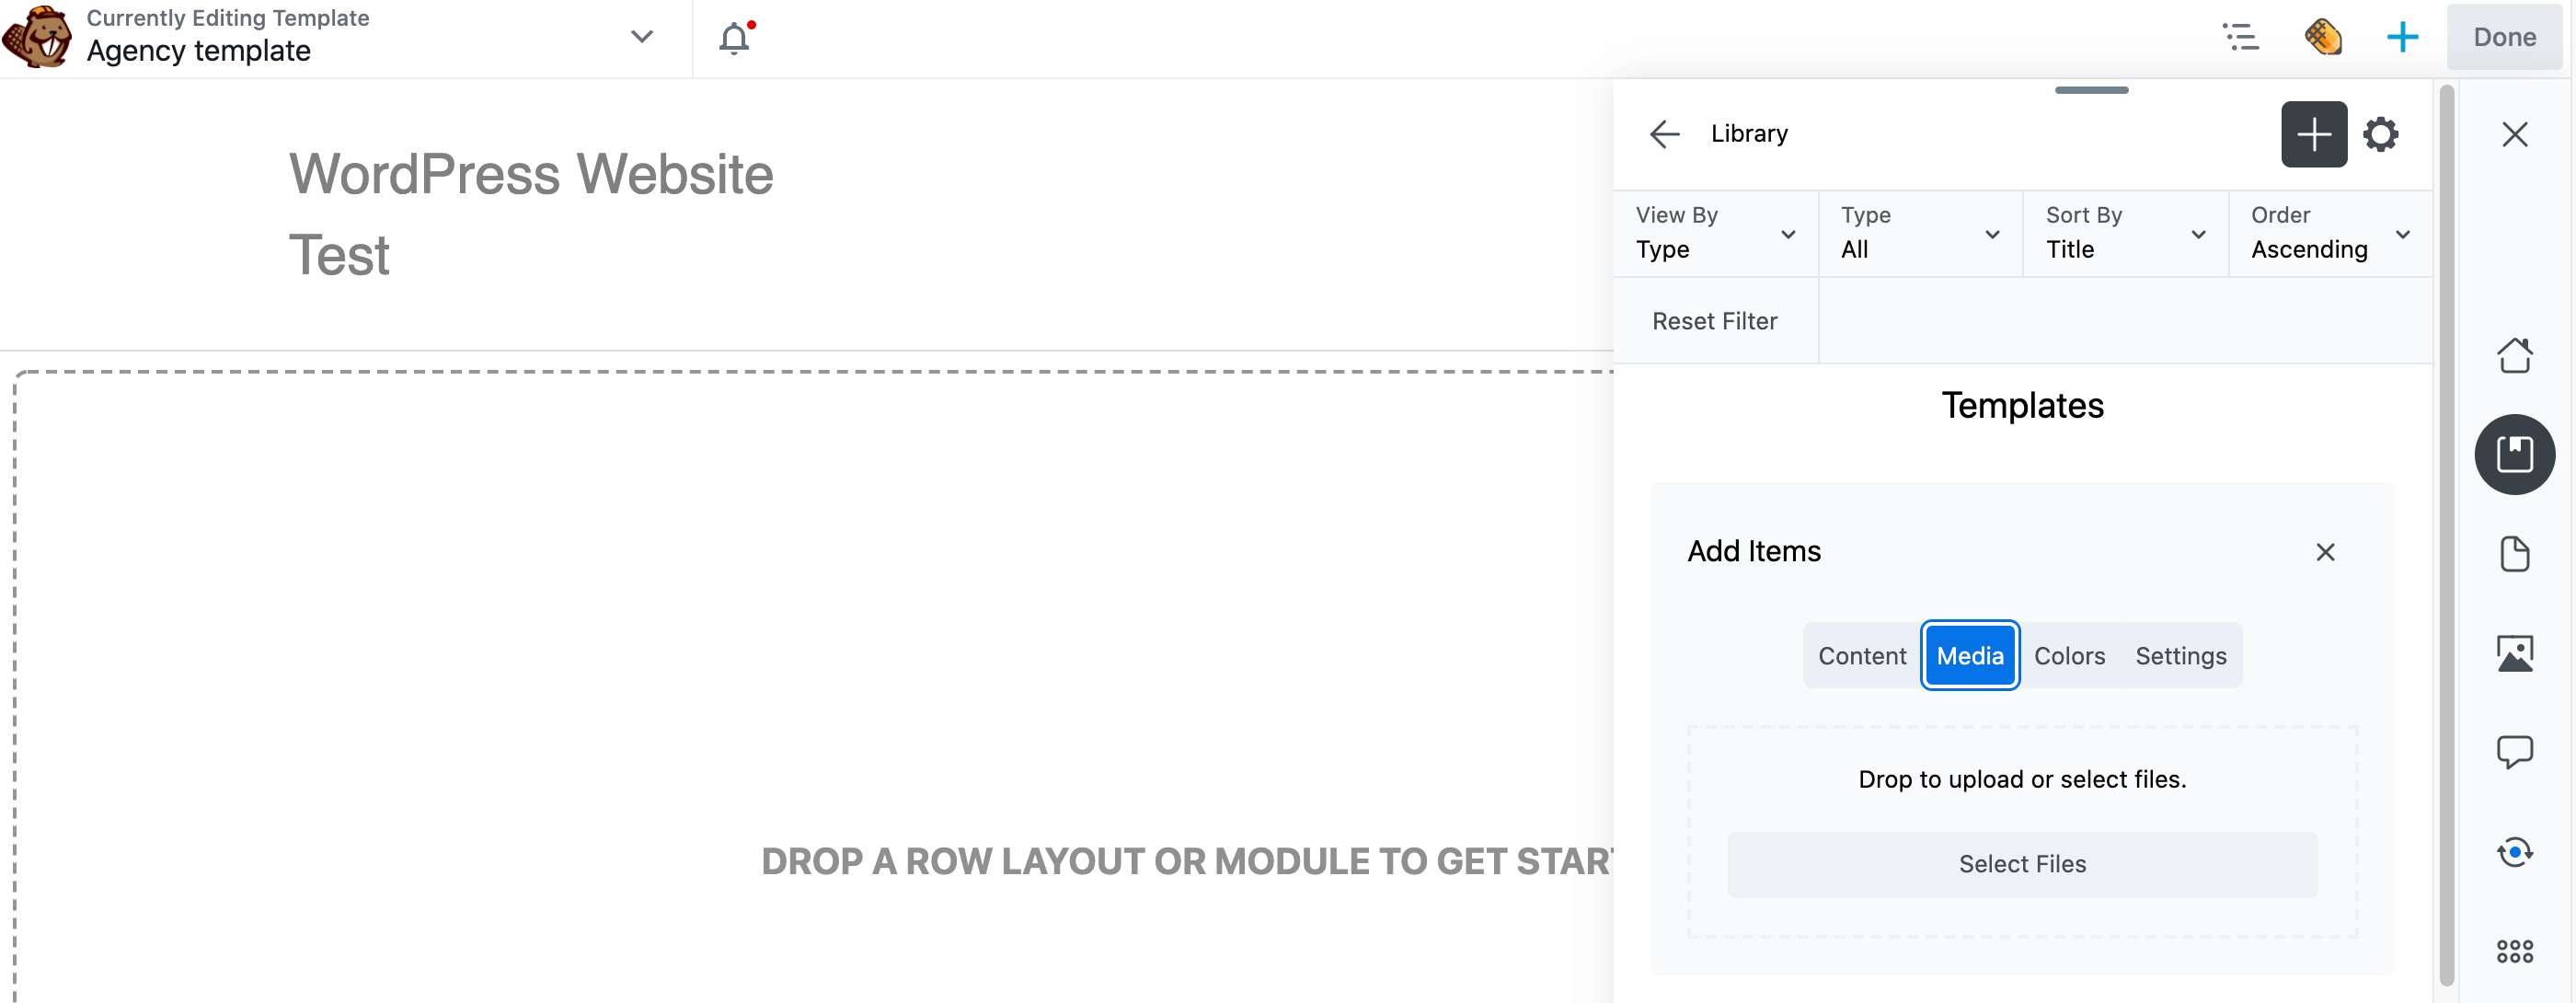Click the Comment icon in right sidebar
The width and height of the screenshot is (2576, 1003).
tap(2515, 752)
